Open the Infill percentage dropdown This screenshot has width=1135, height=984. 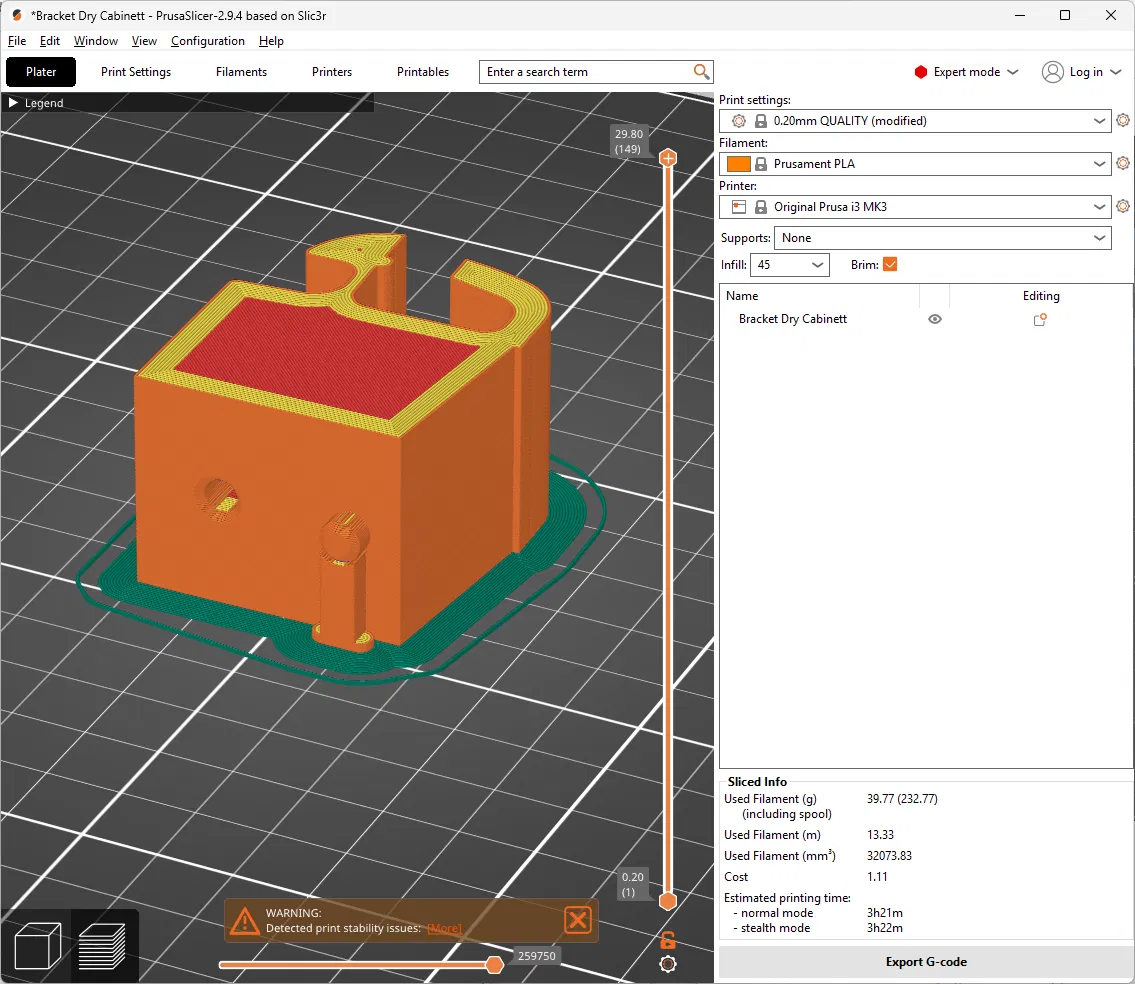(790, 265)
